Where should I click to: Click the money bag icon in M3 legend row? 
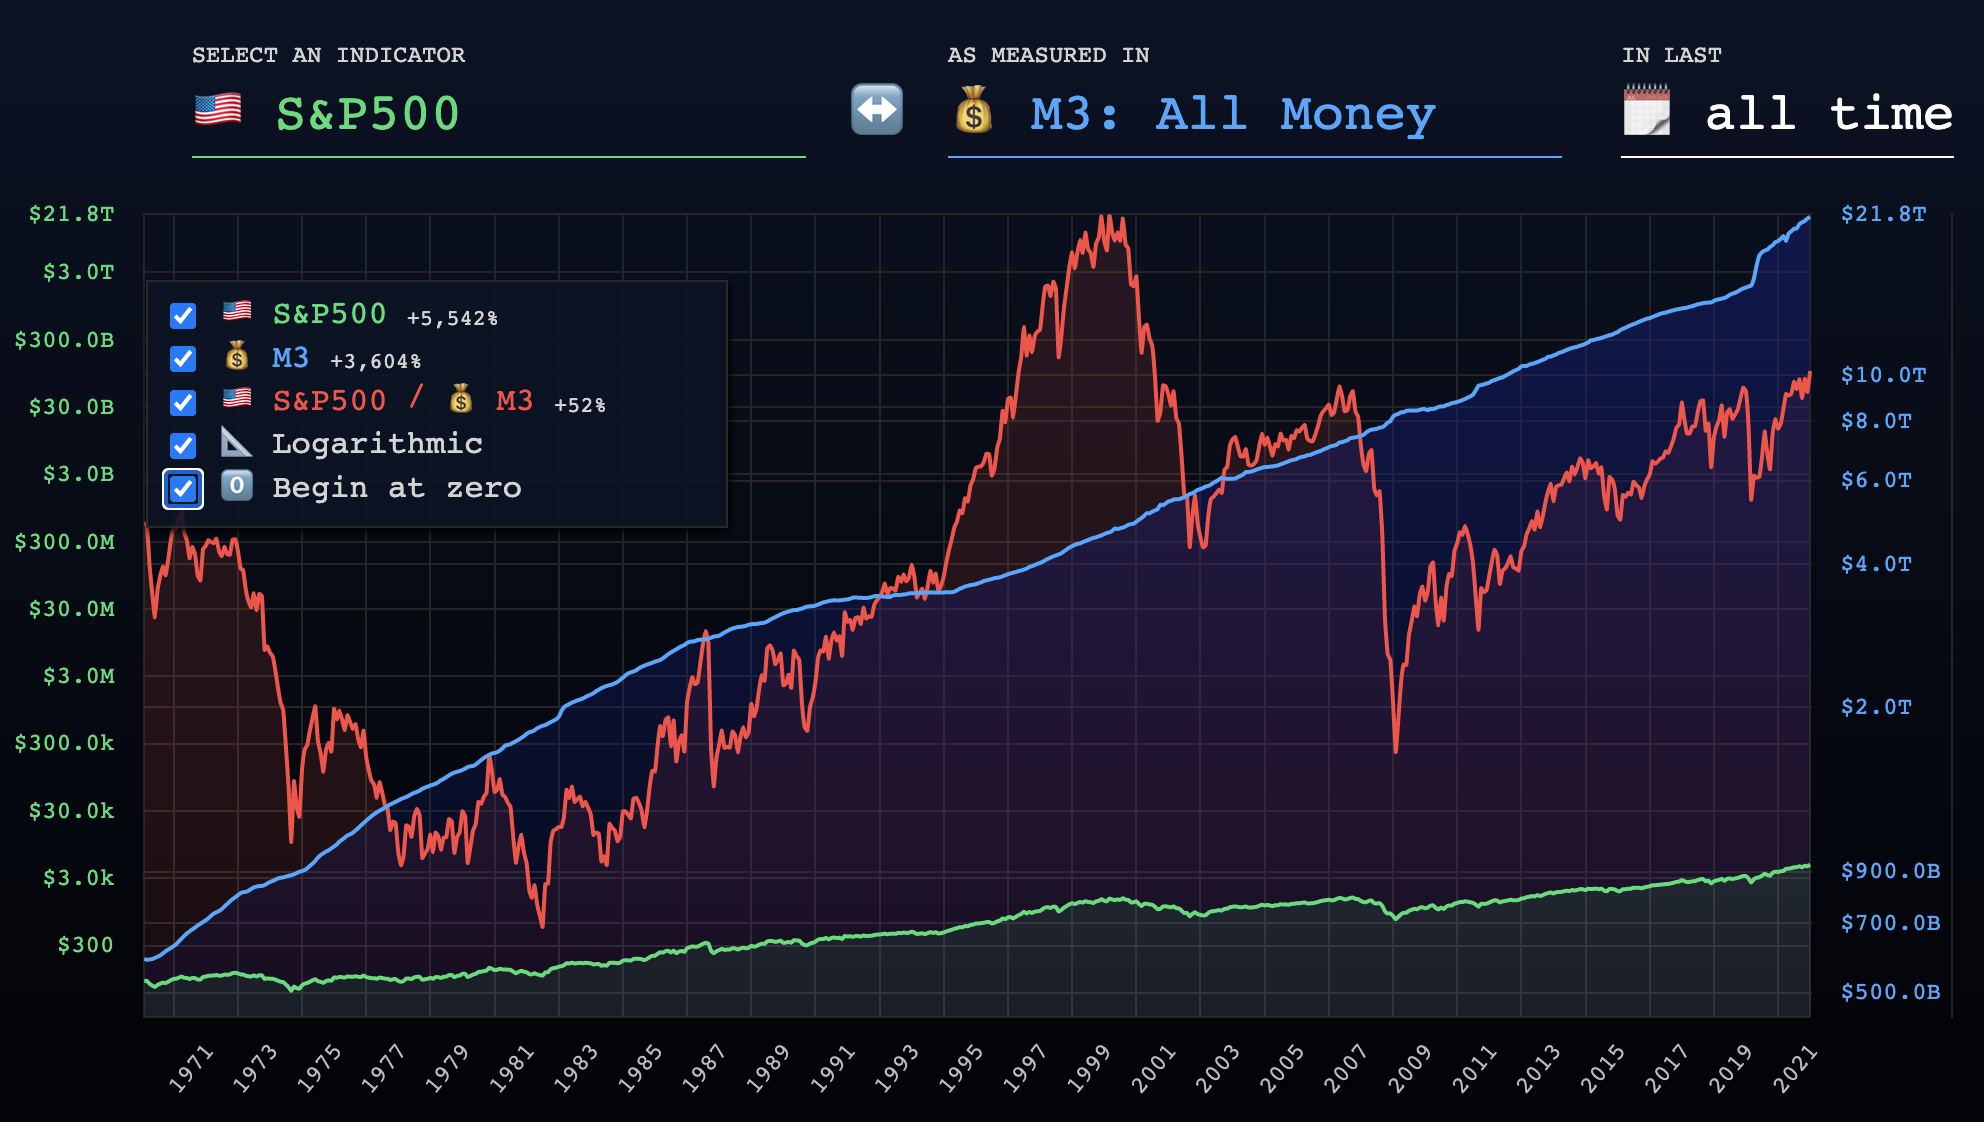click(x=237, y=356)
